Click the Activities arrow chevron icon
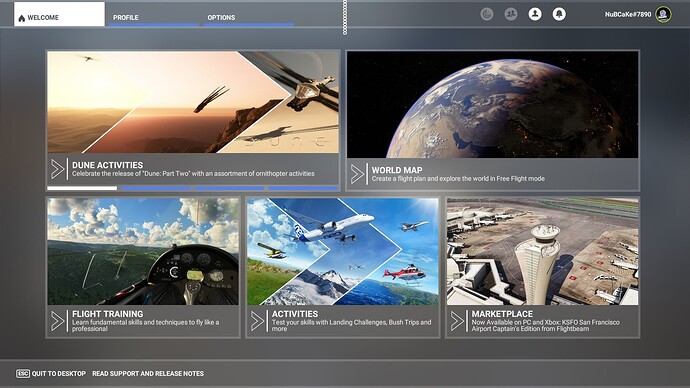The image size is (690, 388). click(257, 321)
